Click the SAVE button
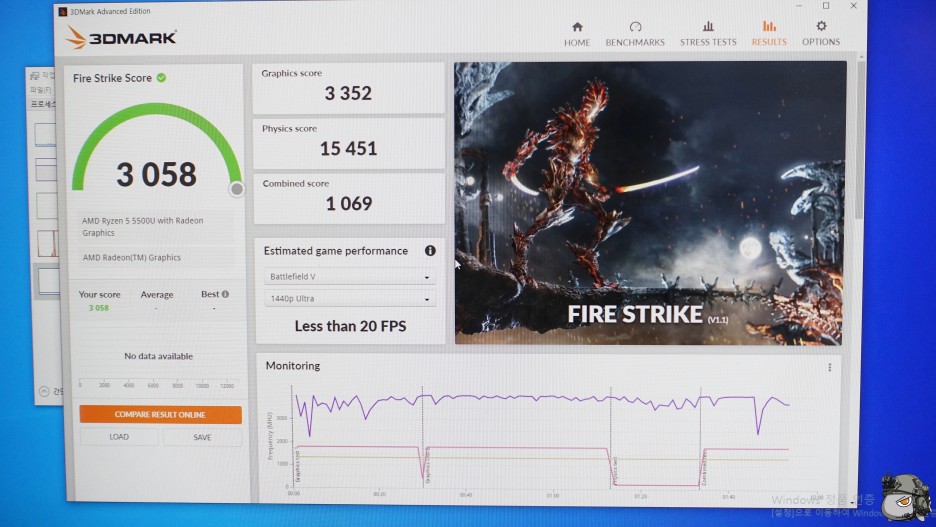Screen dimensions: 936x527 pos(202,437)
